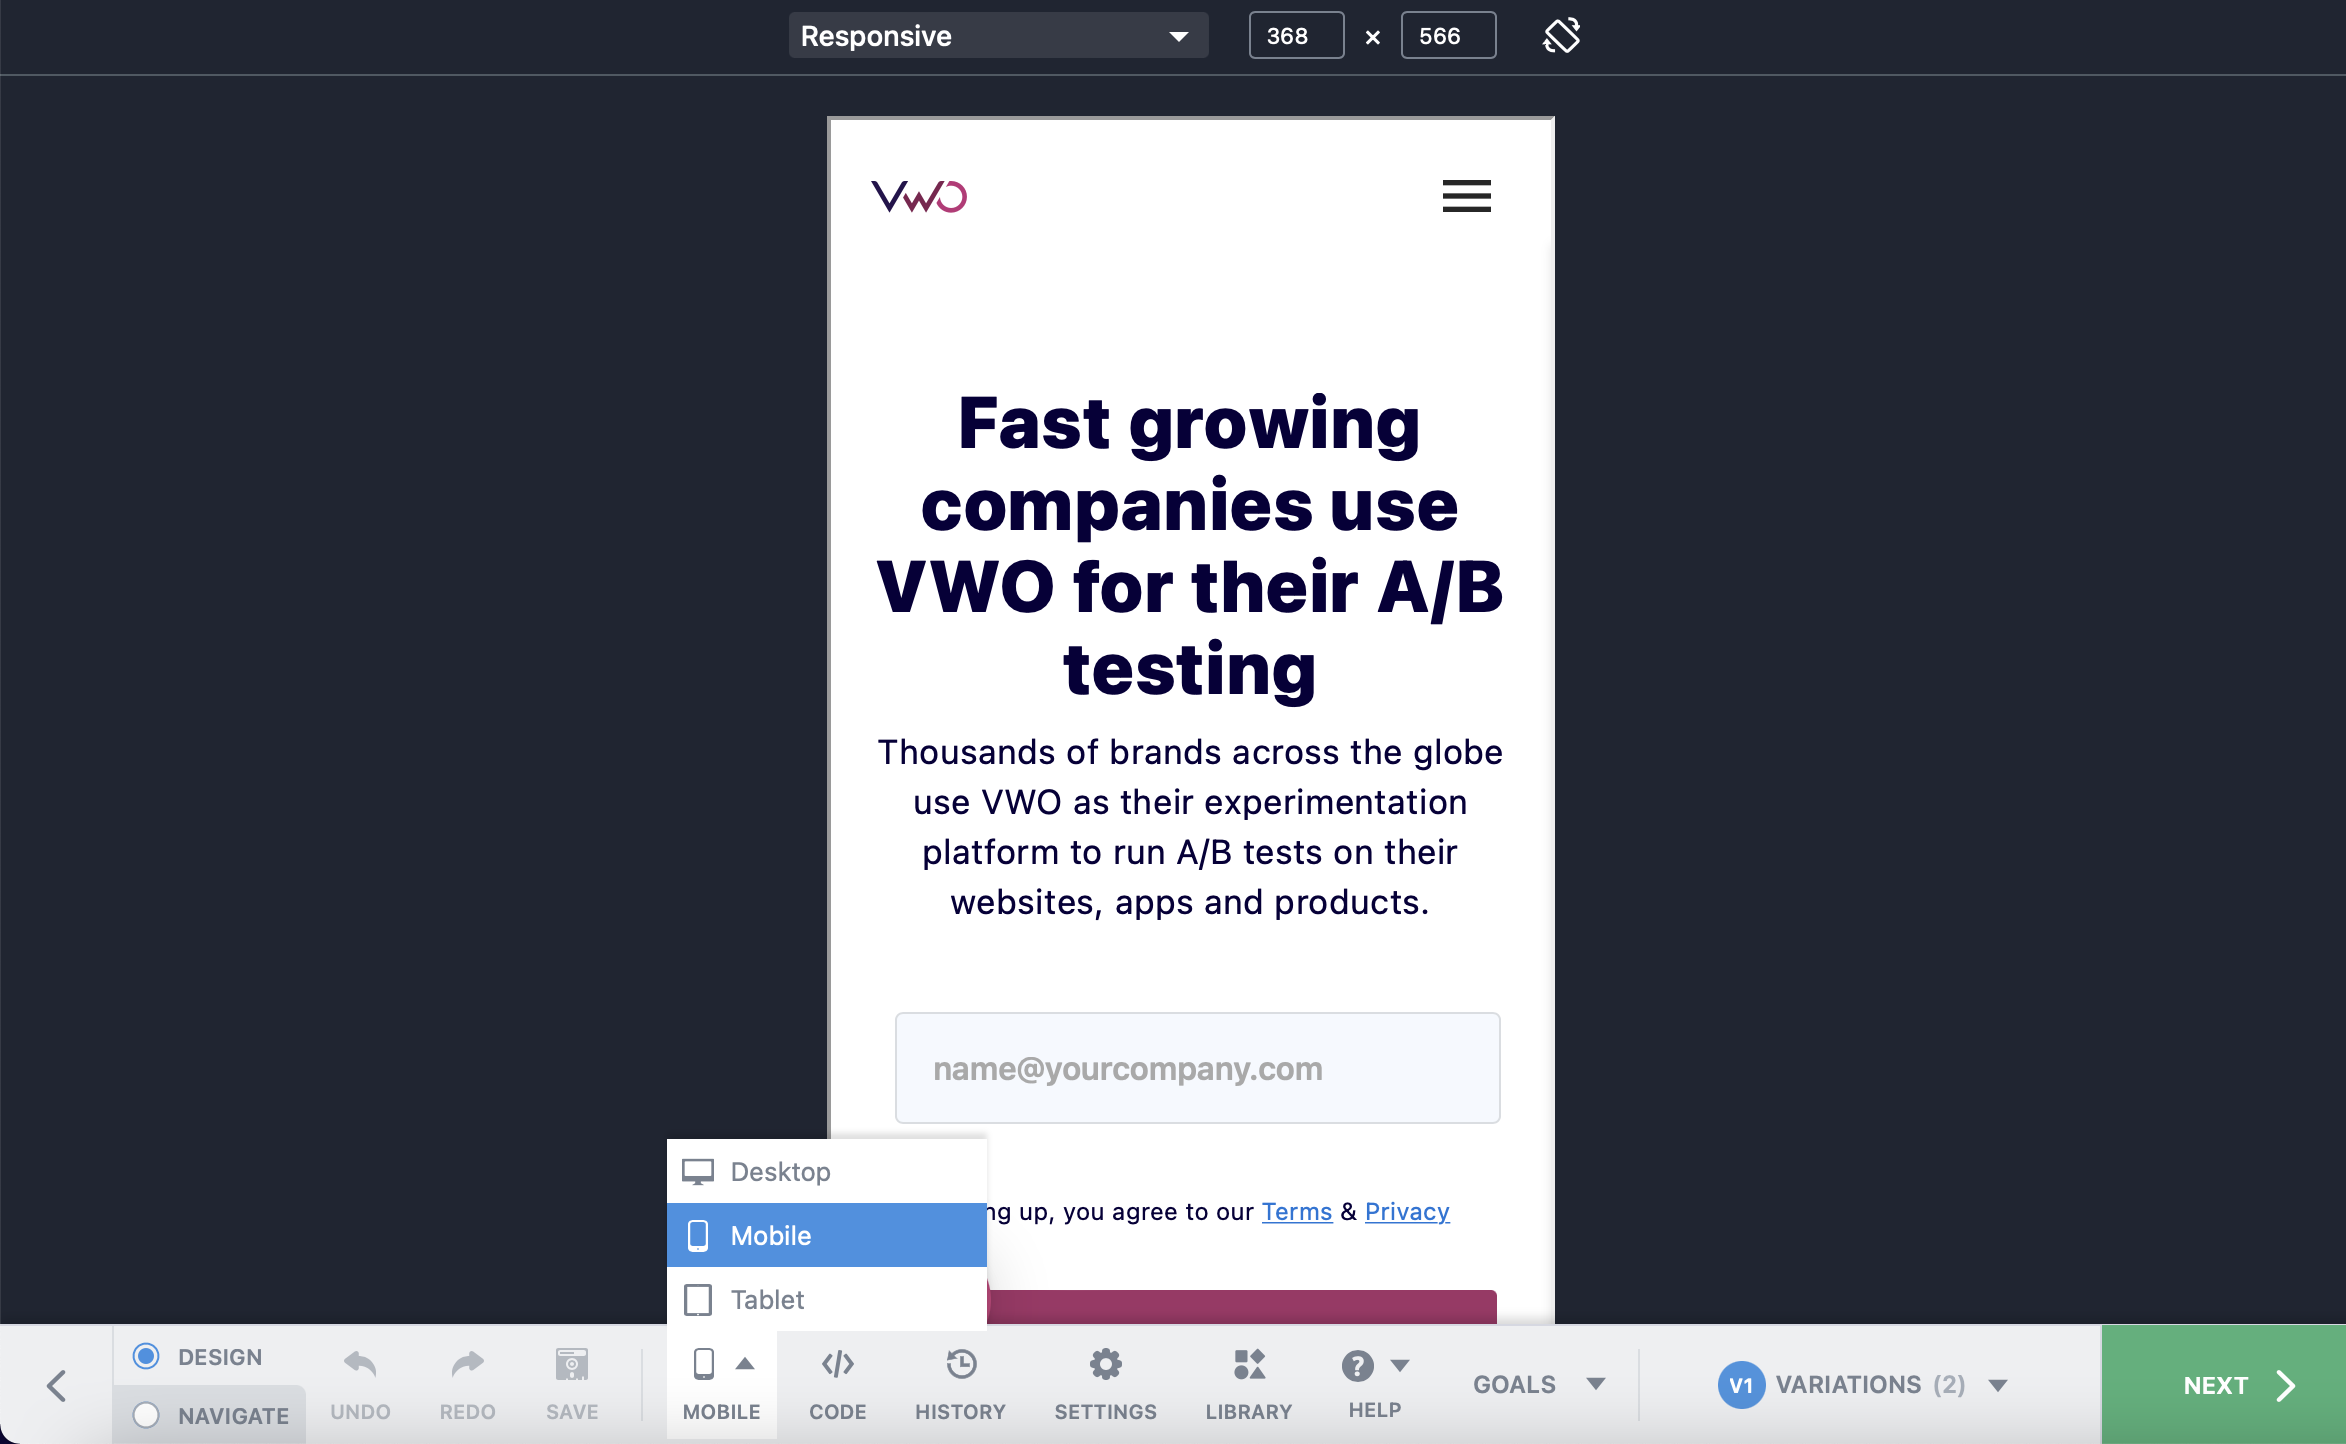This screenshot has width=2346, height=1444.
Task: Click the paragraph "Thousands of brands across the globe"
Action: pyautogui.click(x=1190, y=752)
